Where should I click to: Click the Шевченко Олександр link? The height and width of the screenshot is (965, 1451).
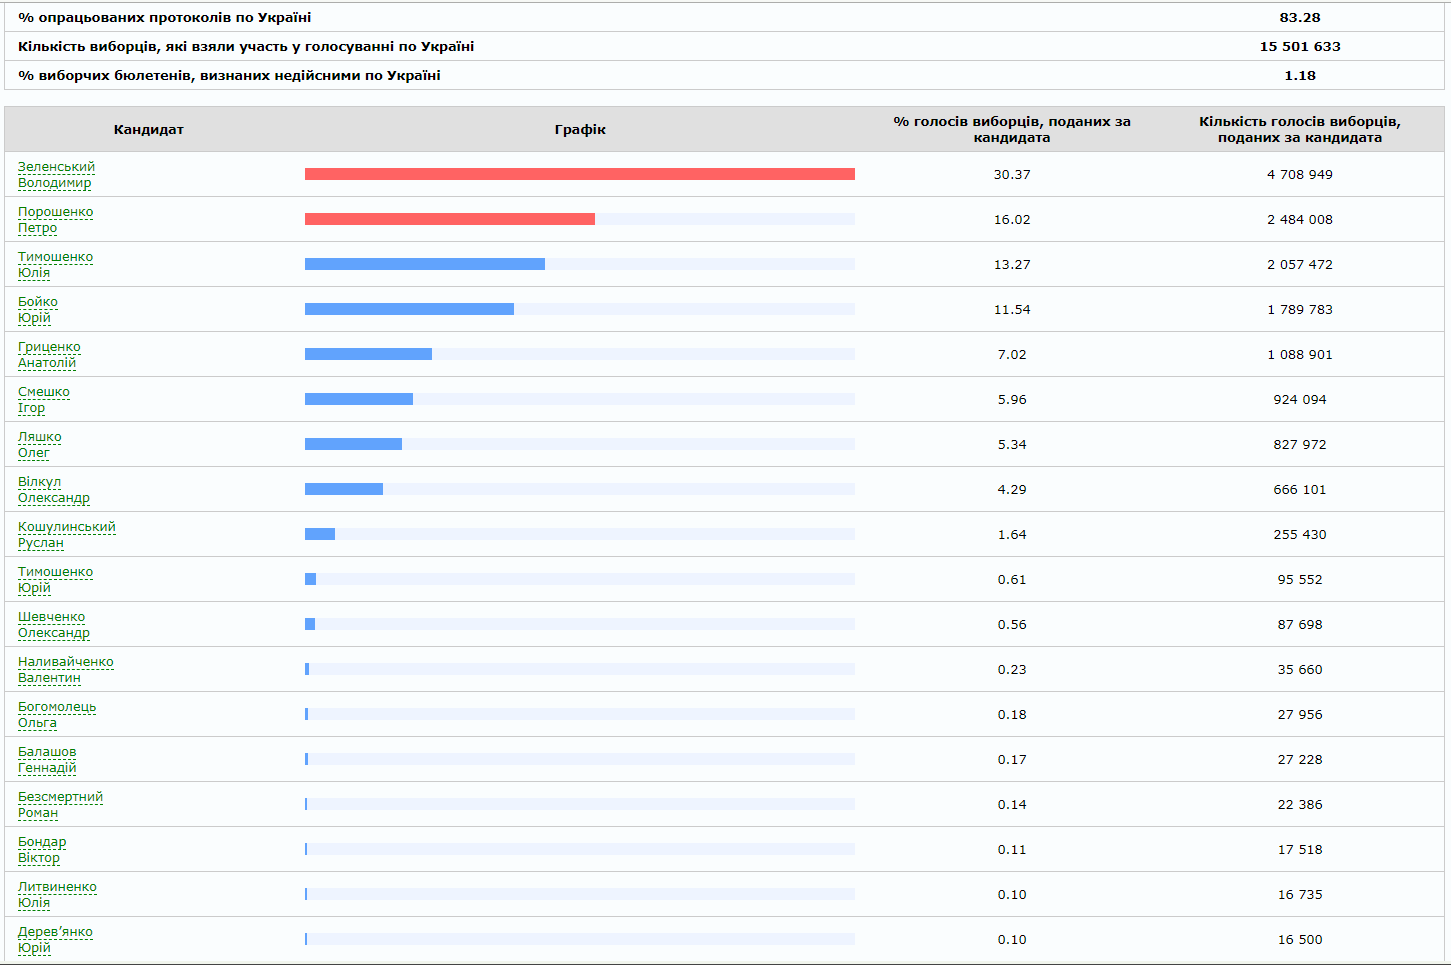click(x=51, y=617)
